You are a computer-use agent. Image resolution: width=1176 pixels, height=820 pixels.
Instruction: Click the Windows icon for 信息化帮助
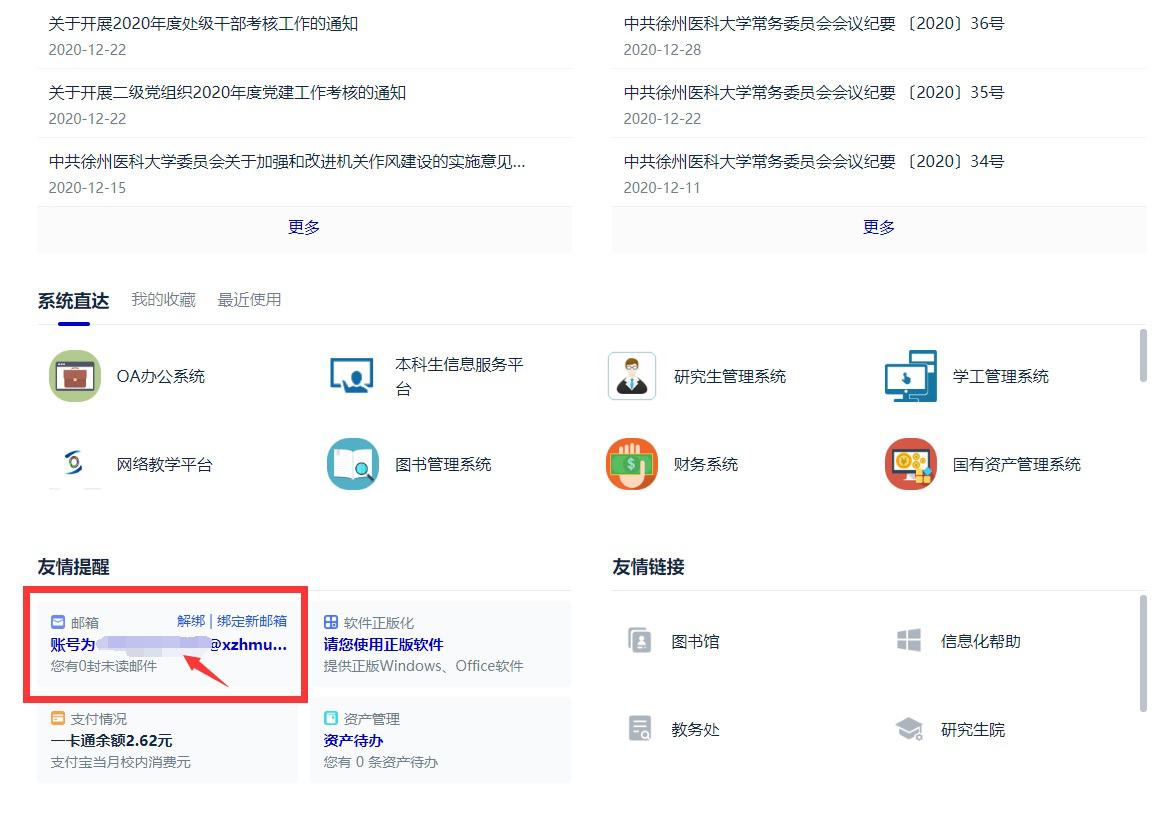tap(909, 641)
